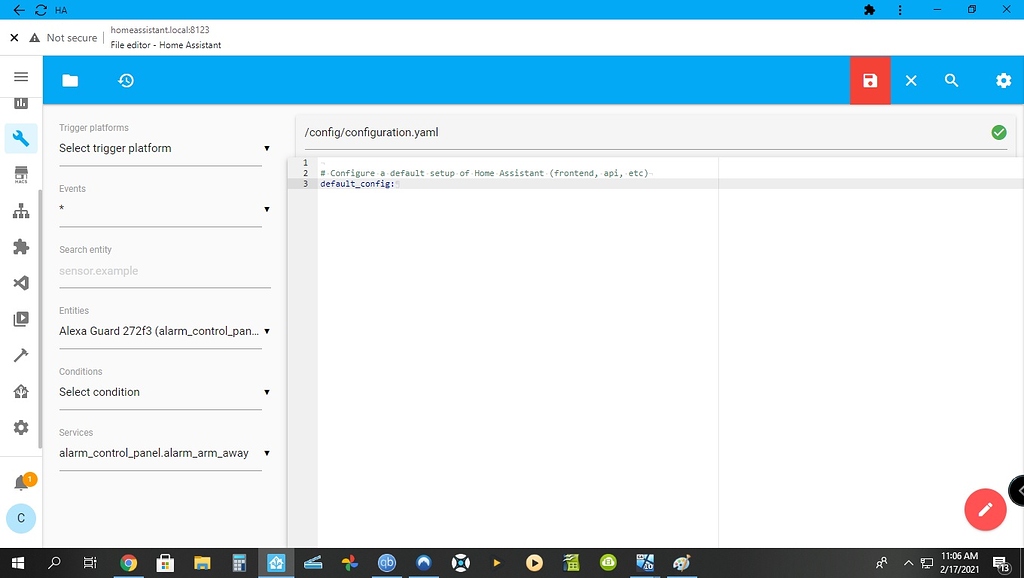Image resolution: width=1024 pixels, height=578 pixels.
Task: Click the red Save file icon
Action: (870, 81)
